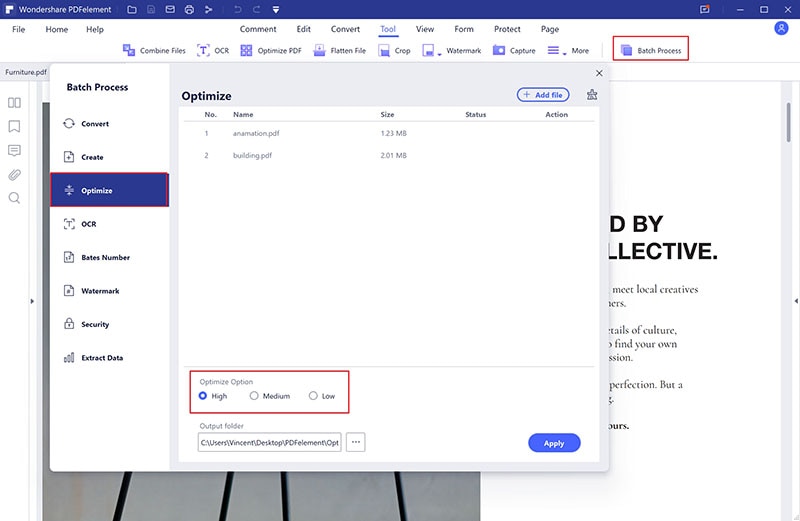Expand quick access toolbar customize arrow
The image size is (800, 521).
276,9
